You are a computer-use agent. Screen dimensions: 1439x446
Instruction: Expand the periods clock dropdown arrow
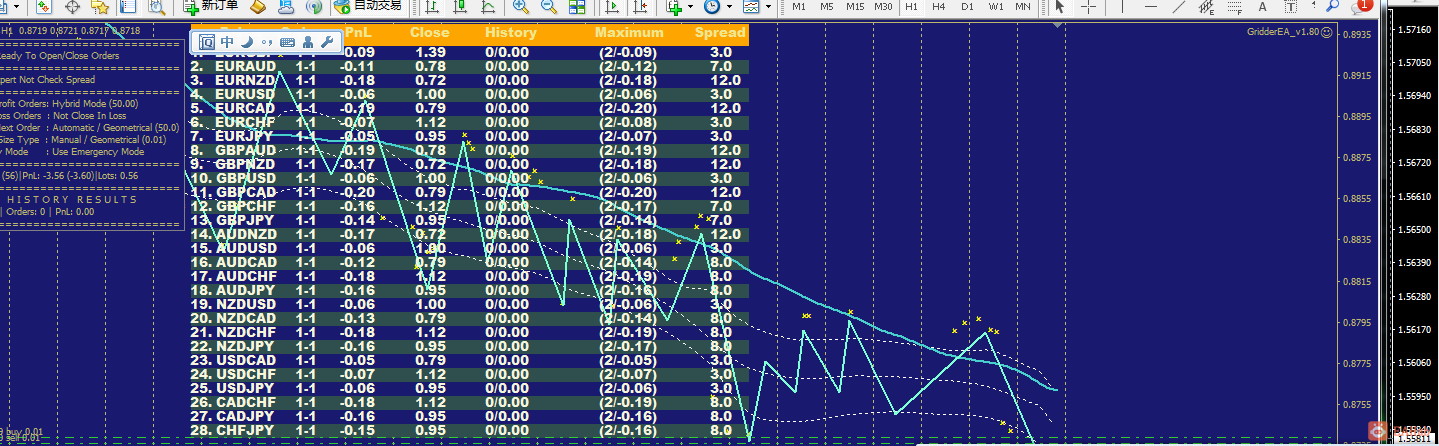[729, 6]
